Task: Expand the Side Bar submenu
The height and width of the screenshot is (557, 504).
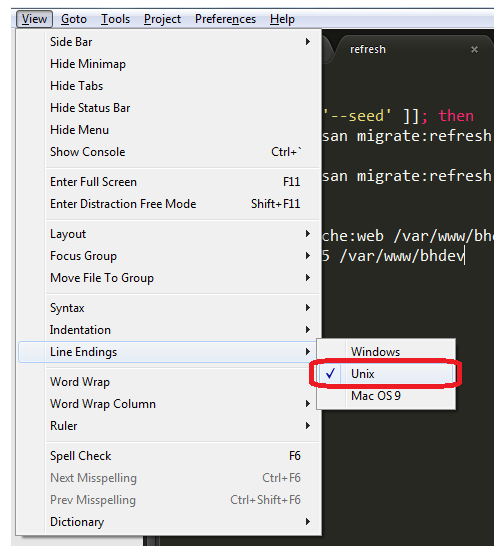Action: [169, 42]
